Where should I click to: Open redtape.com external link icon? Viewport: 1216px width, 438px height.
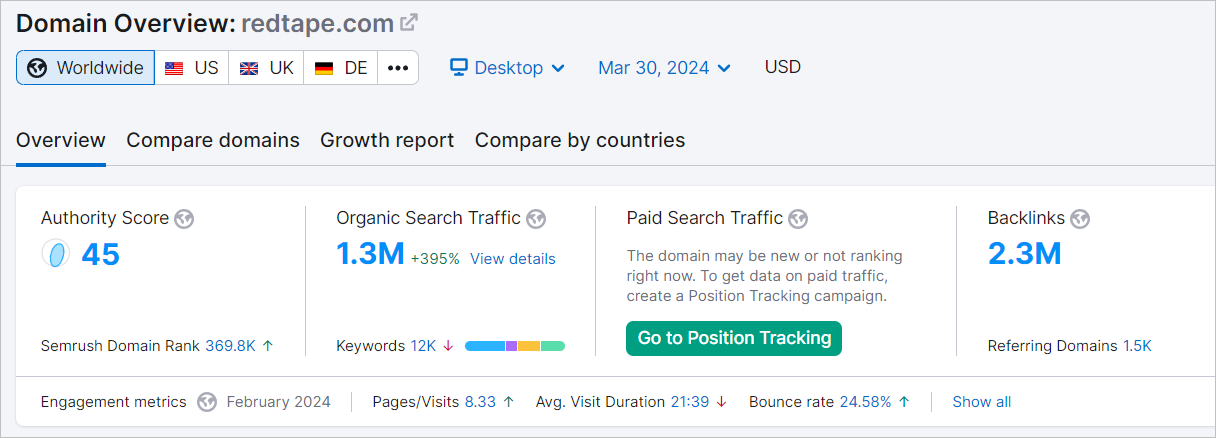(x=408, y=22)
